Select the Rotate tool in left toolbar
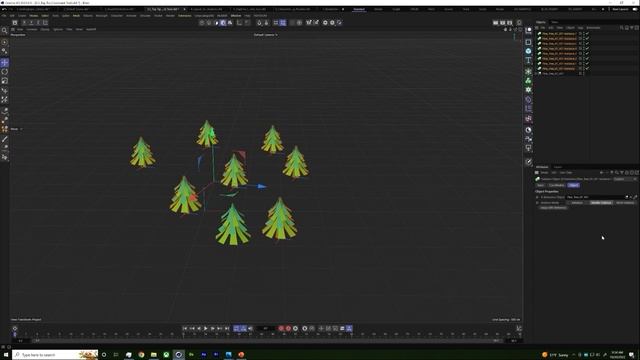Screen dimensions: 640x360 4,72
